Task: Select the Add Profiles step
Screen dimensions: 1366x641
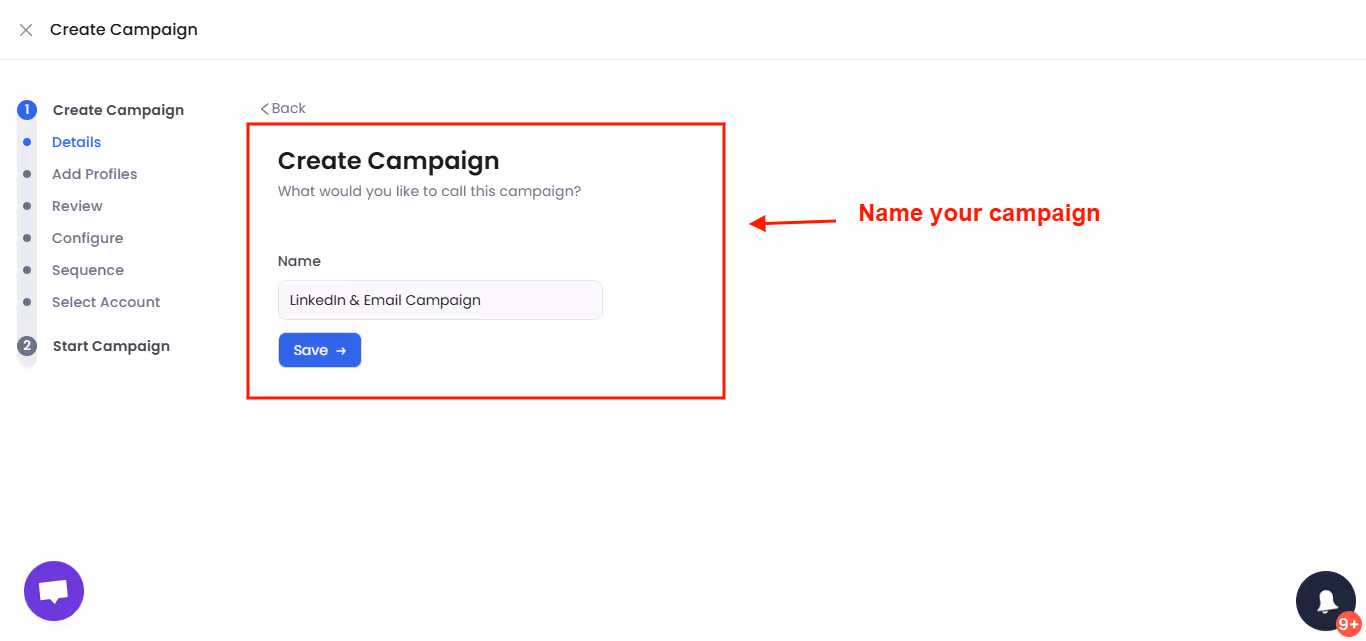Action: (x=94, y=173)
